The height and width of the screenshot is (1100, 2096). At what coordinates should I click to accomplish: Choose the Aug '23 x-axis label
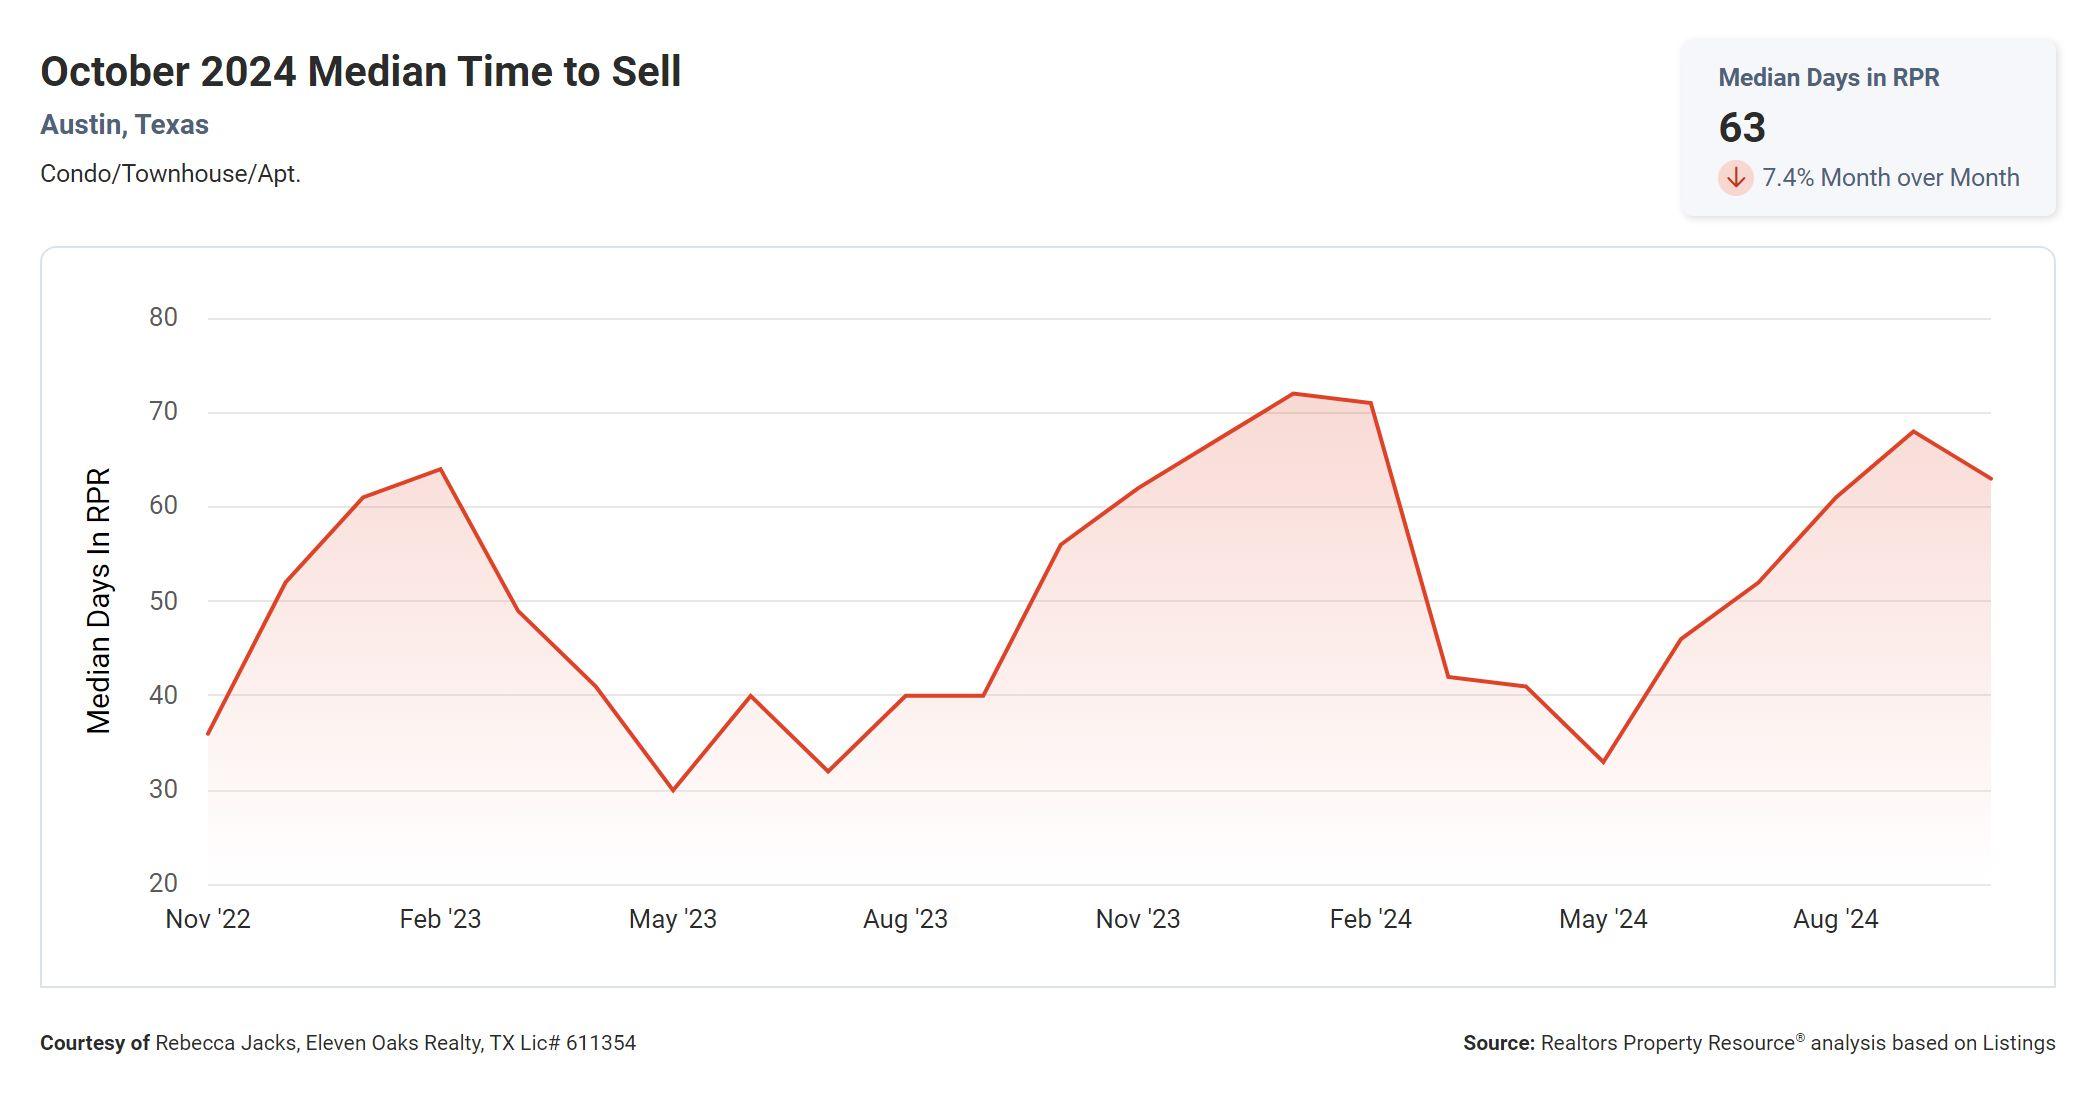pyautogui.click(x=905, y=919)
